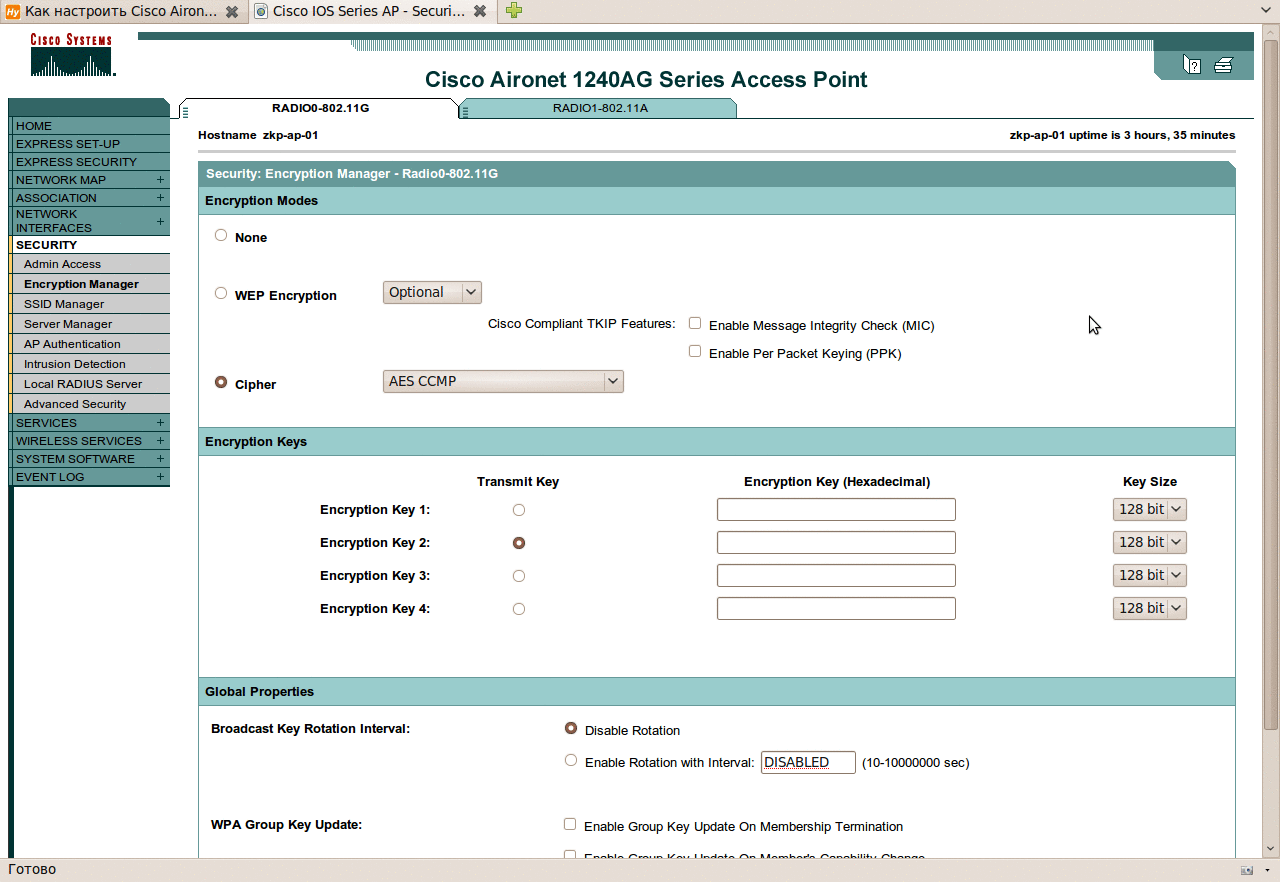The width and height of the screenshot is (1280, 882).
Task: Open the AES CCMP cipher dropdown
Action: tap(503, 381)
